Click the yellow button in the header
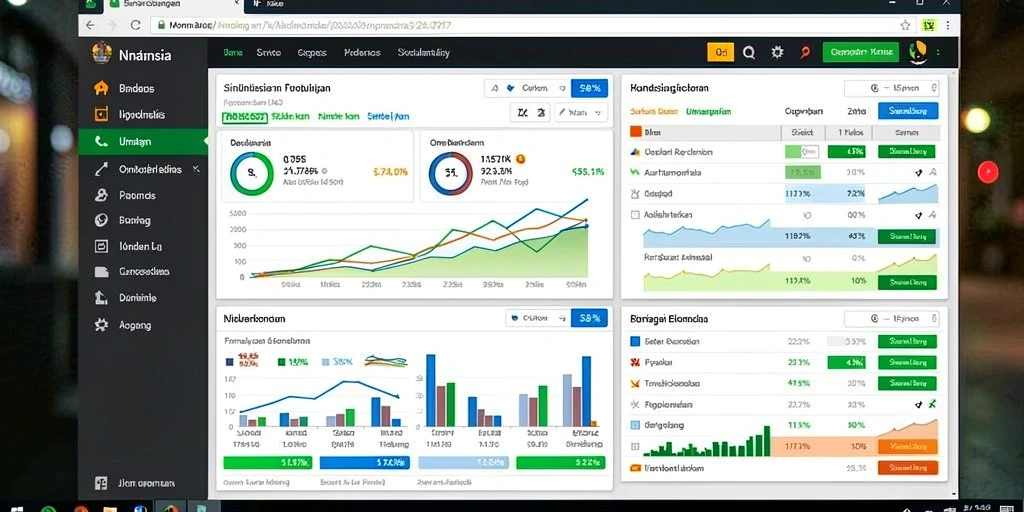Image resolution: width=1024 pixels, height=512 pixels. (721, 53)
